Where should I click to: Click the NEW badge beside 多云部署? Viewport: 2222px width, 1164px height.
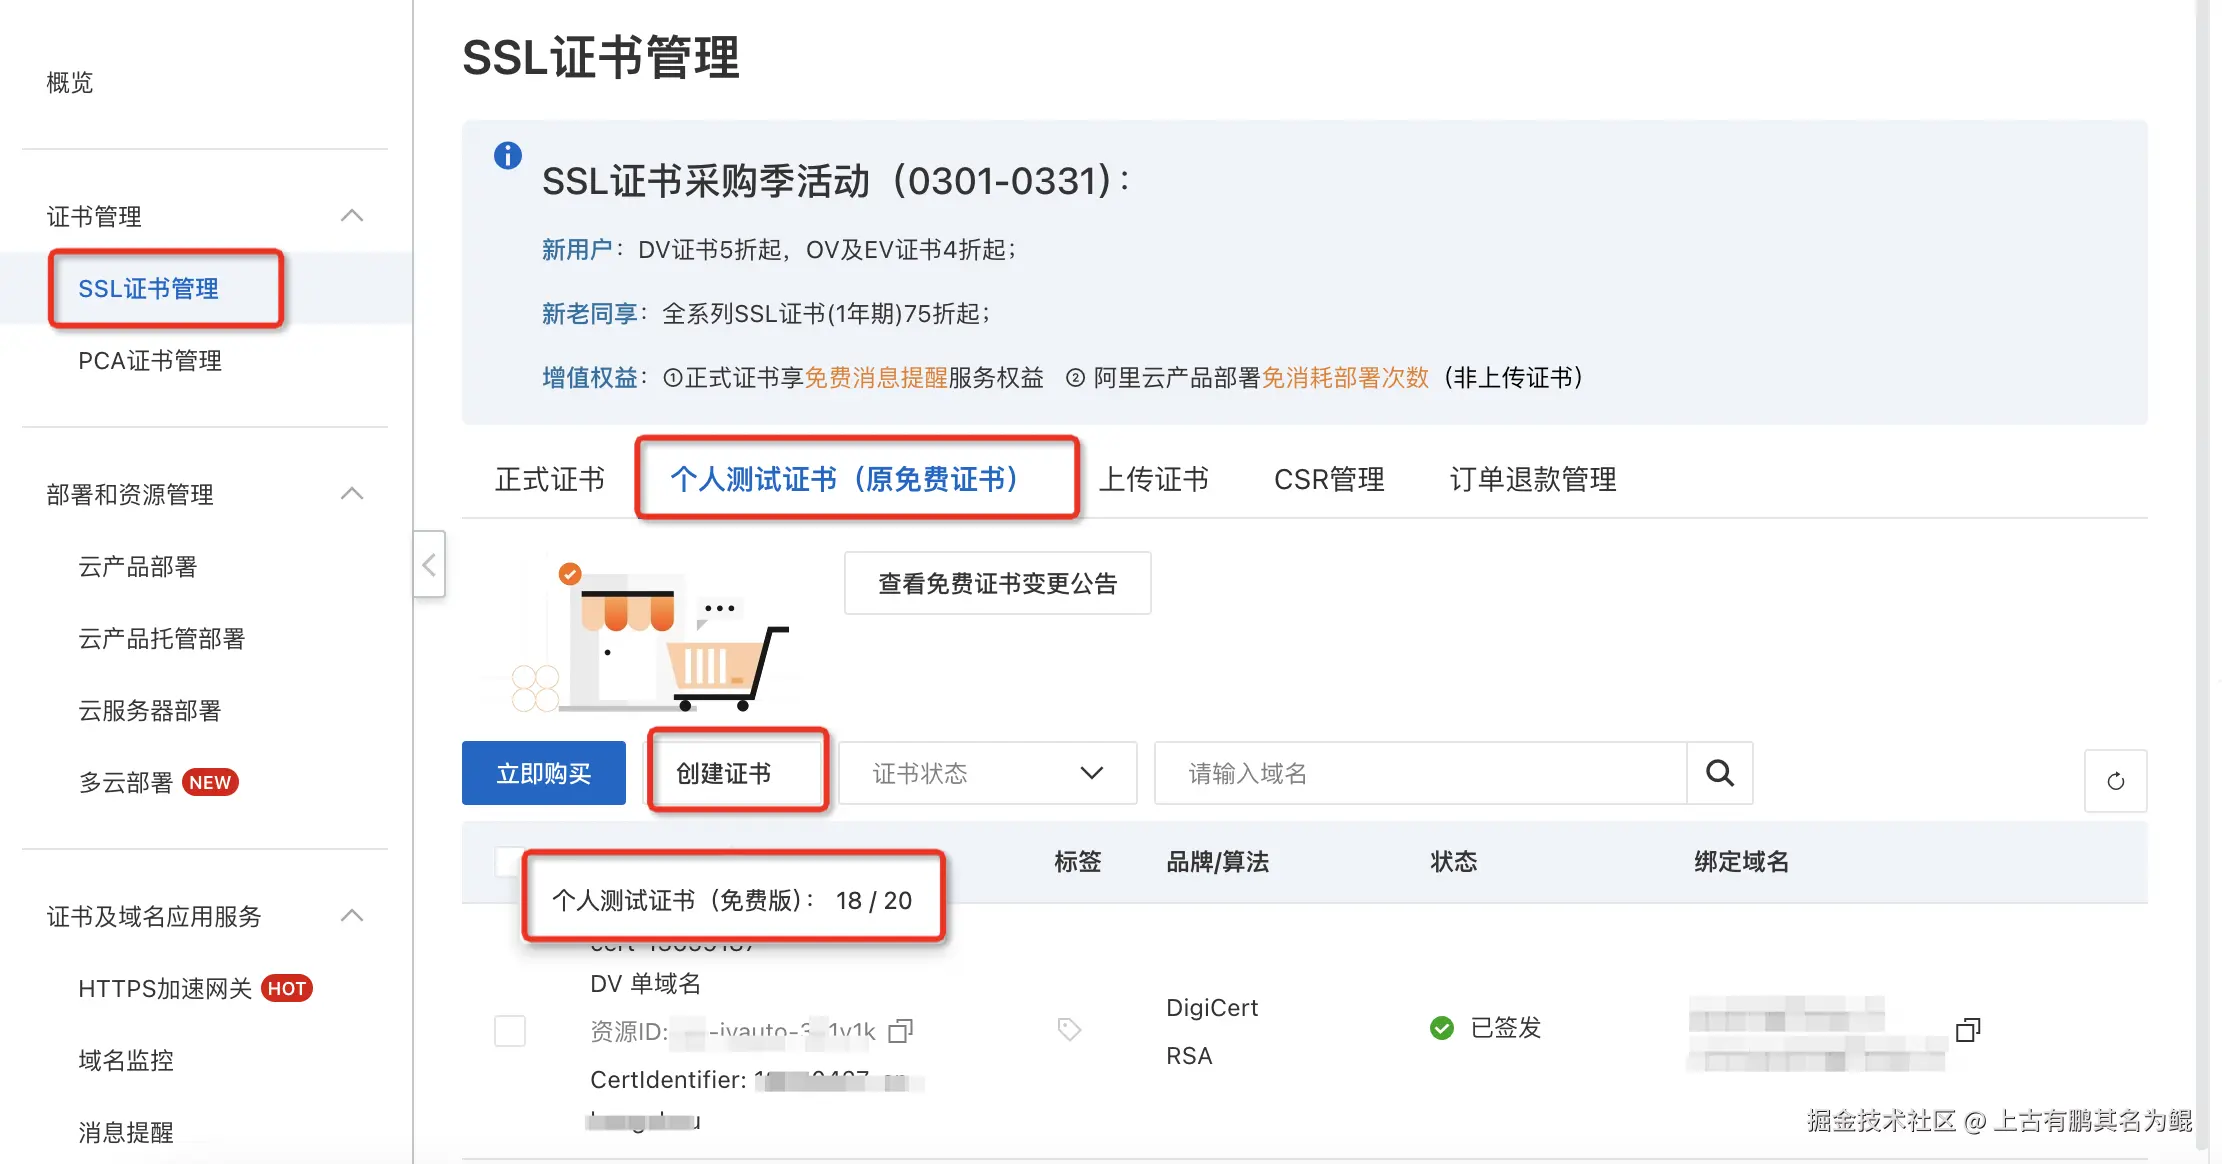pos(210,782)
